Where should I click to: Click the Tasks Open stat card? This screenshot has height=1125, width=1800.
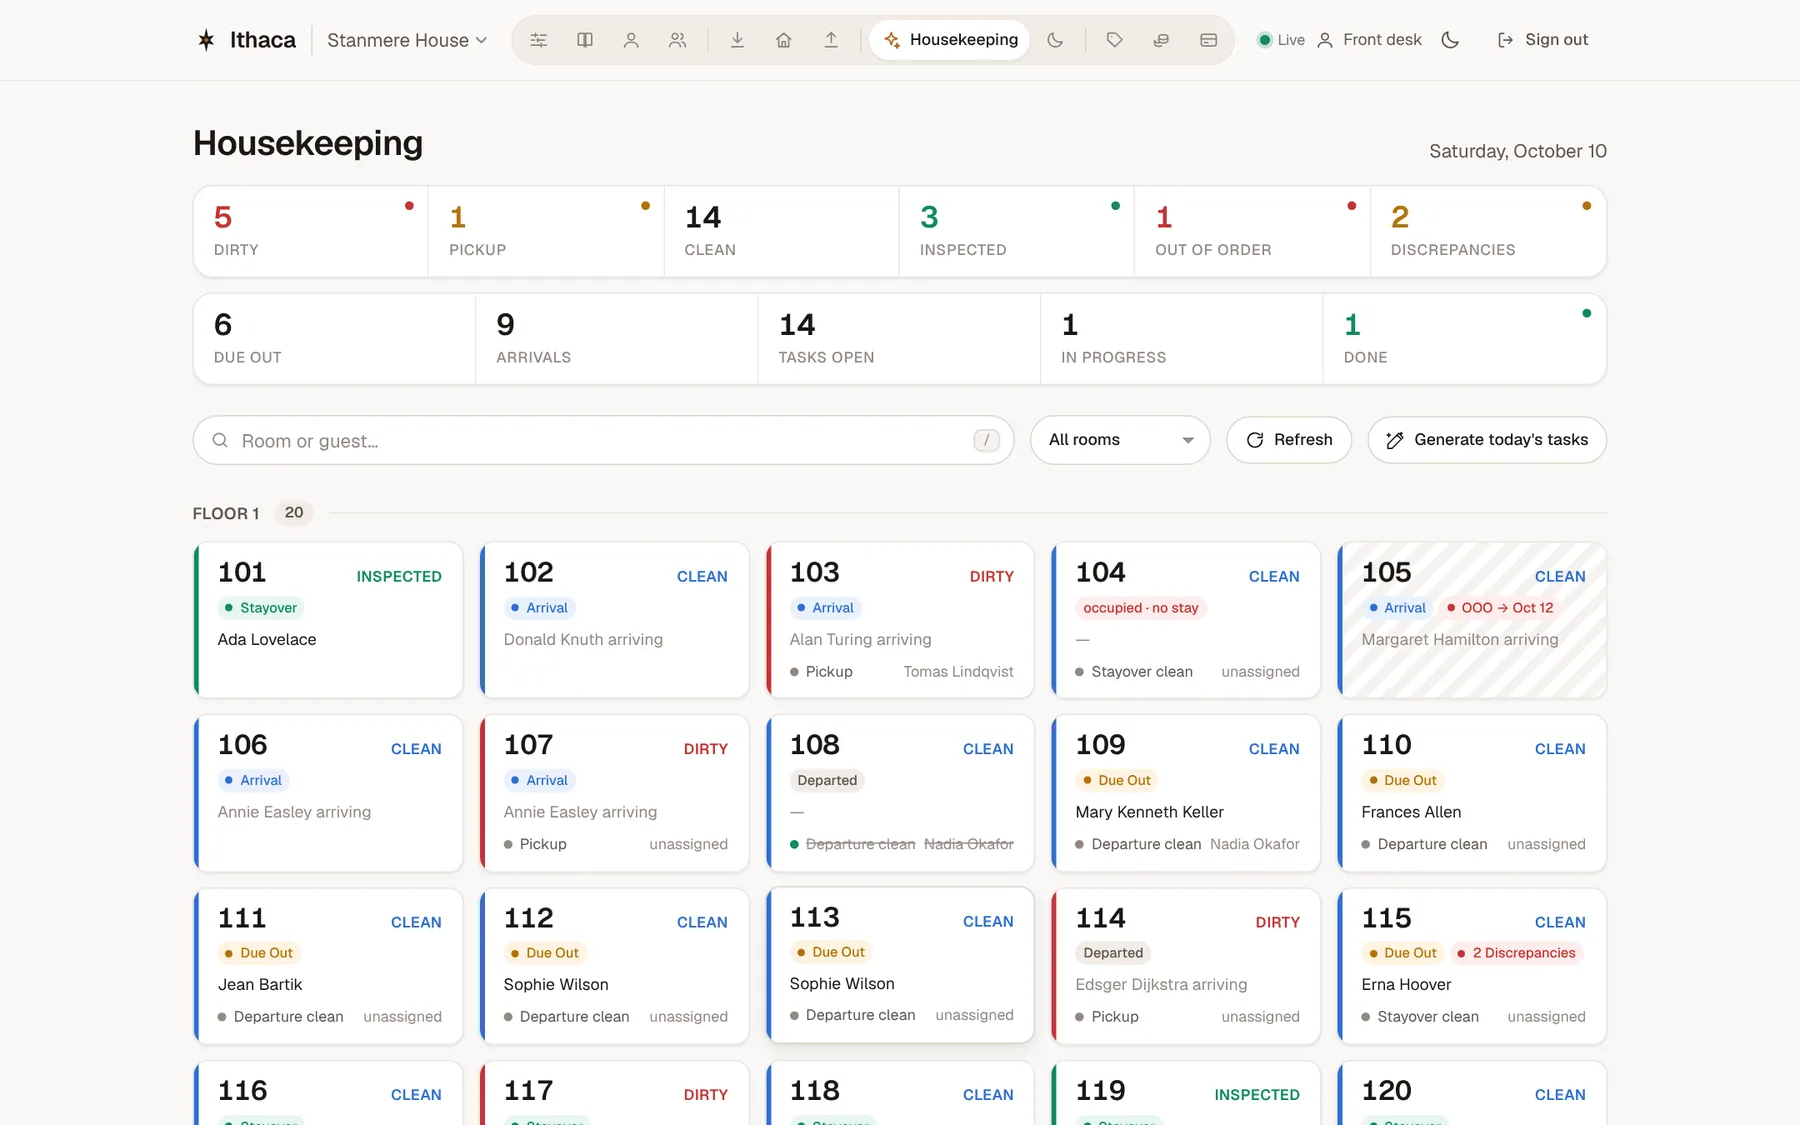click(899, 339)
